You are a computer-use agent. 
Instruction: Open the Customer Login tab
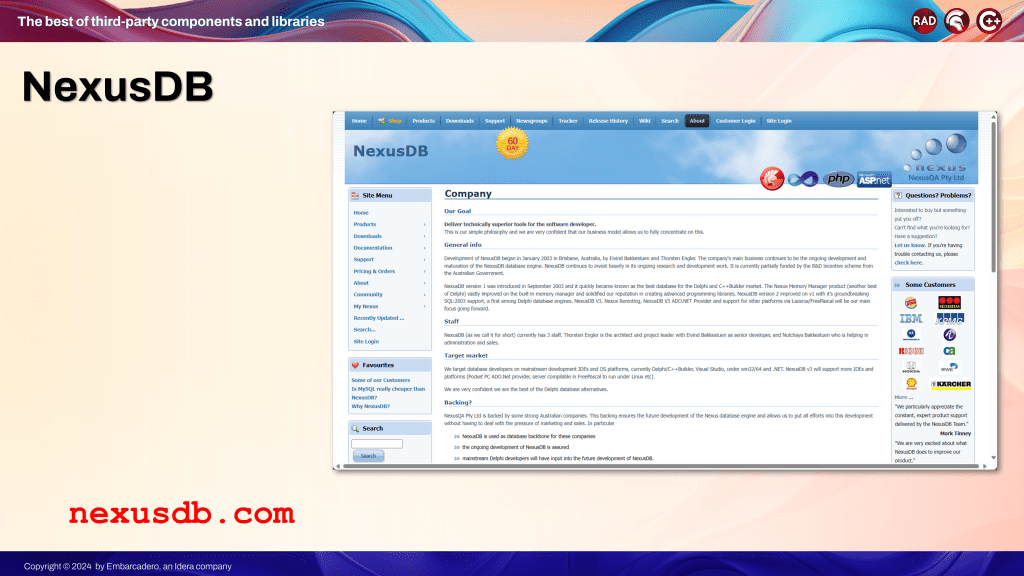pyautogui.click(x=735, y=121)
